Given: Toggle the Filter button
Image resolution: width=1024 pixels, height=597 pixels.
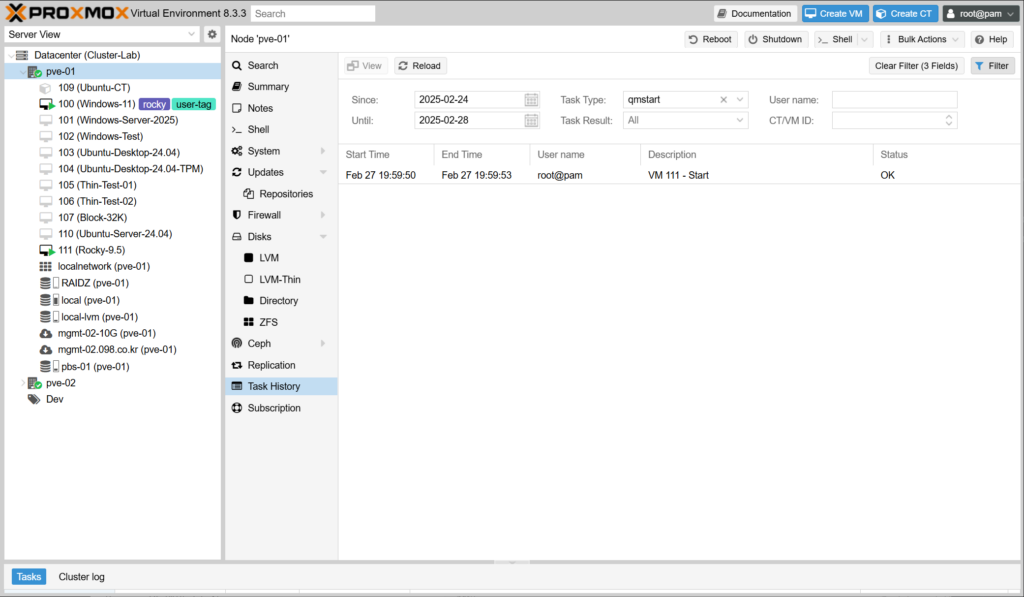Looking at the screenshot, I should 992,66.
